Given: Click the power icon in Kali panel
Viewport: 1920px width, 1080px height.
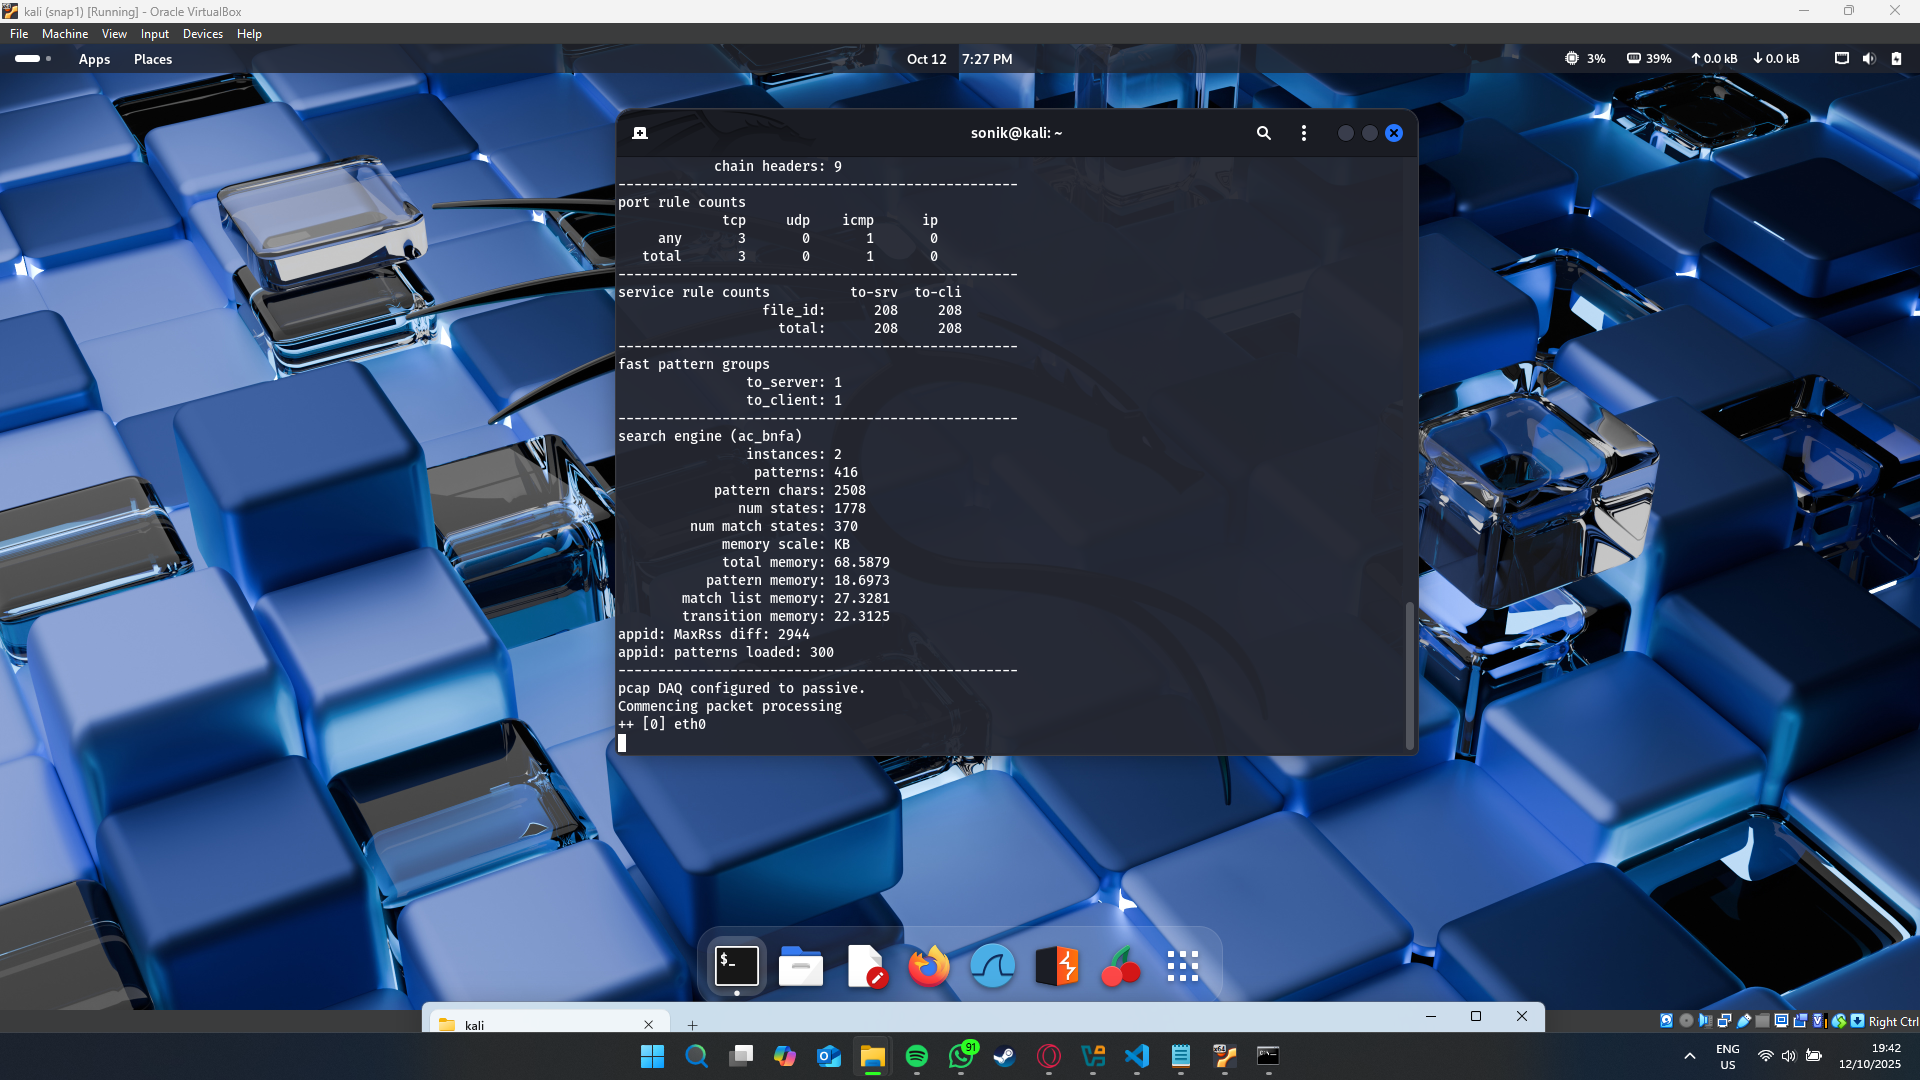Looking at the screenshot, I should click(1896, 59).
